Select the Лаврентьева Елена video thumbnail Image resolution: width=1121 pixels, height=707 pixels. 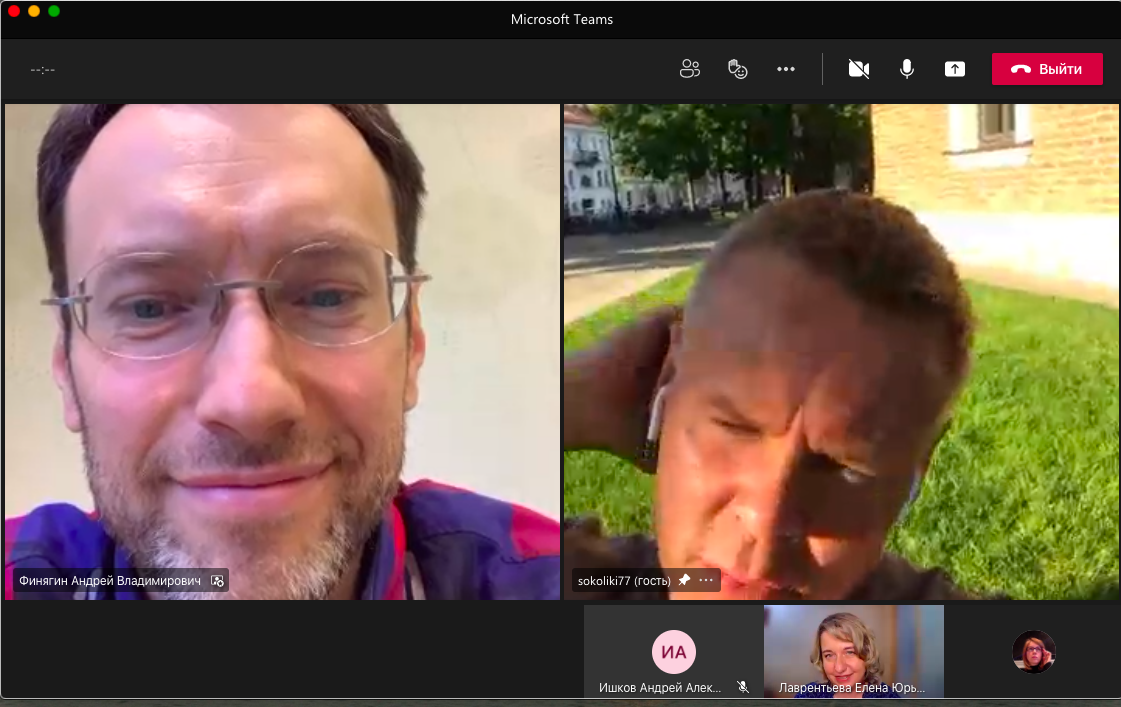(853, 645)
